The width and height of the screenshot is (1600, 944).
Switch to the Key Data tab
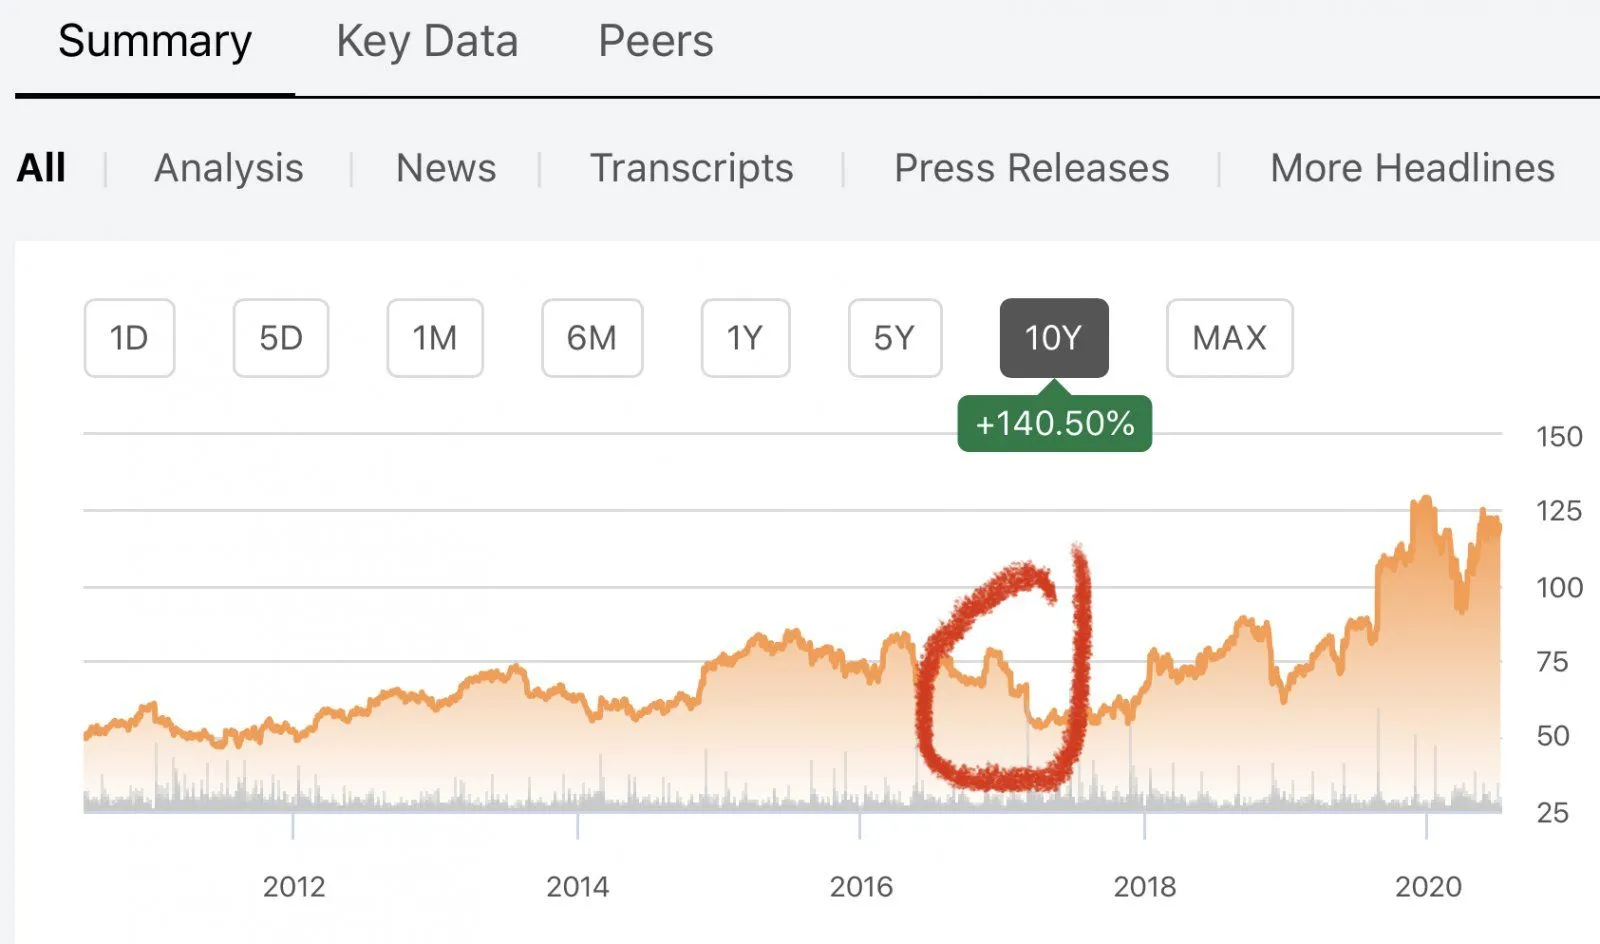tap(427, 42)
